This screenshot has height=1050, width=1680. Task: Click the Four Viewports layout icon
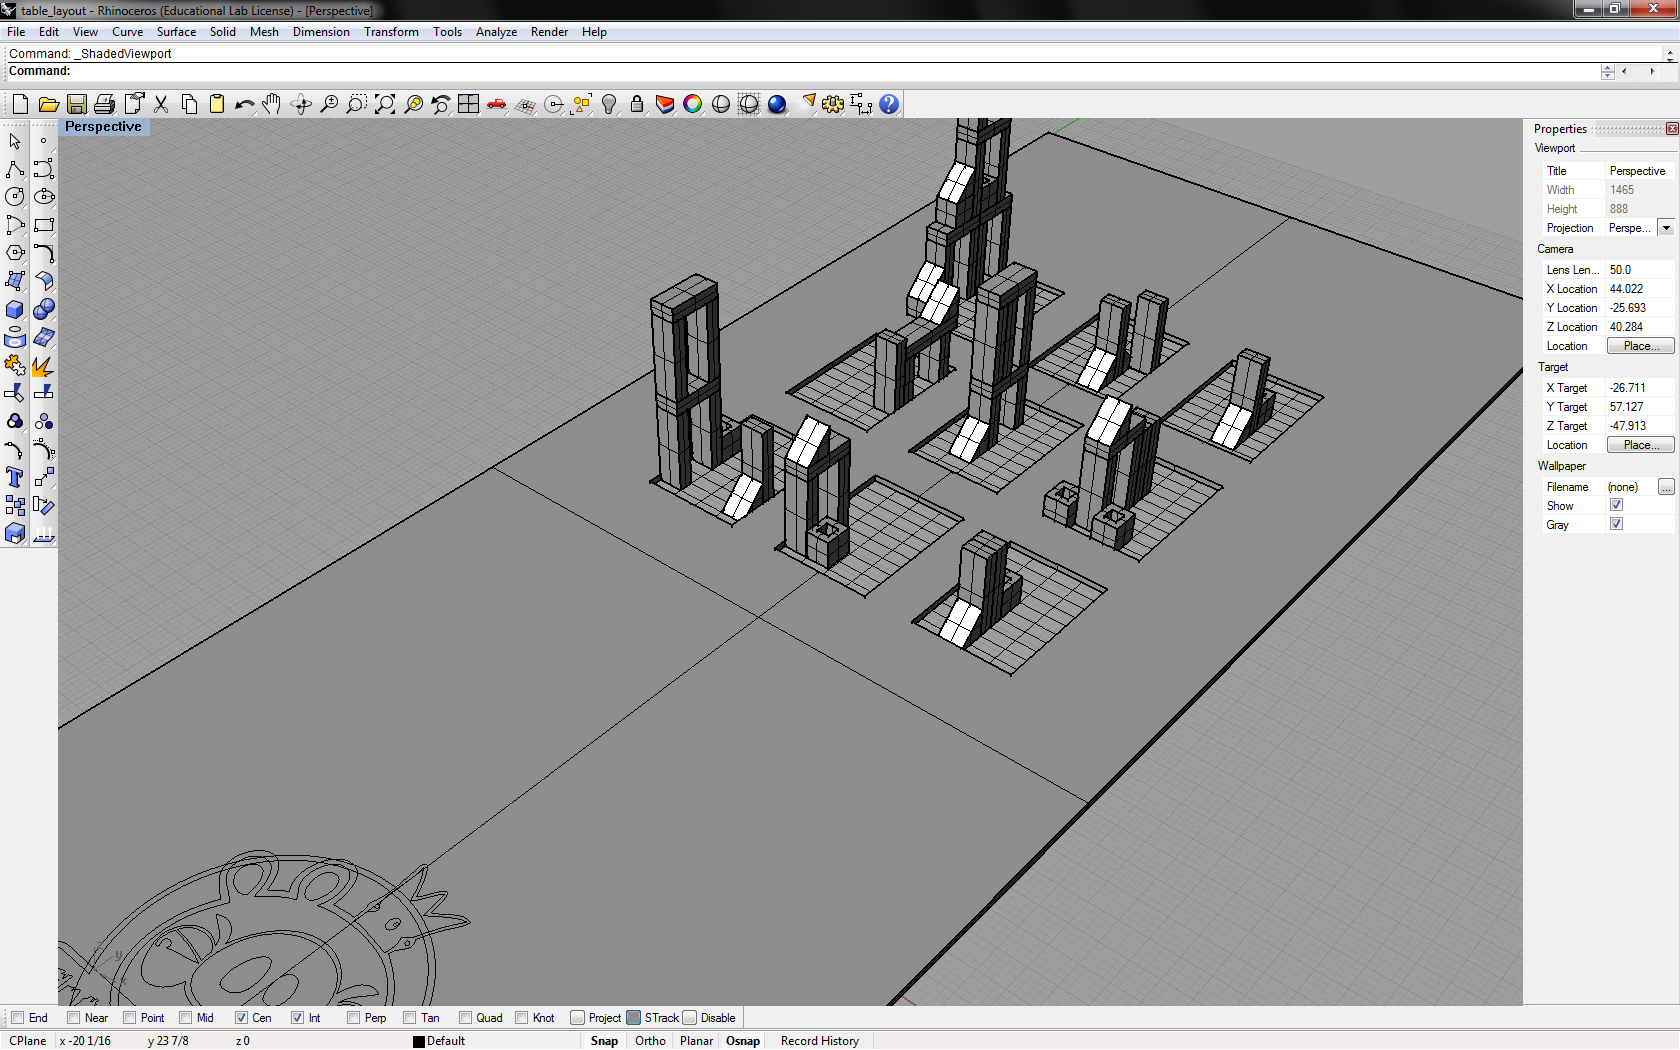point(468,104)
